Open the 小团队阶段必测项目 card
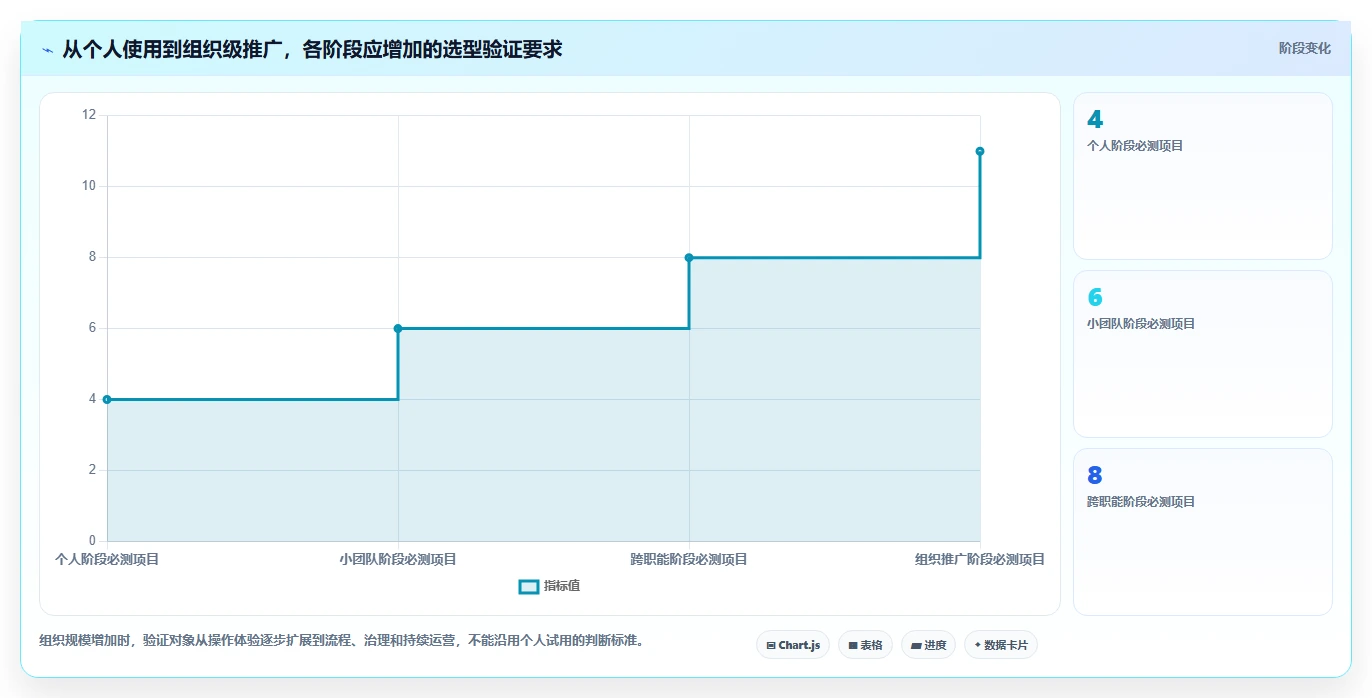The width and height of the screenshot is (1372, 698). click(x=1202, y=354)
